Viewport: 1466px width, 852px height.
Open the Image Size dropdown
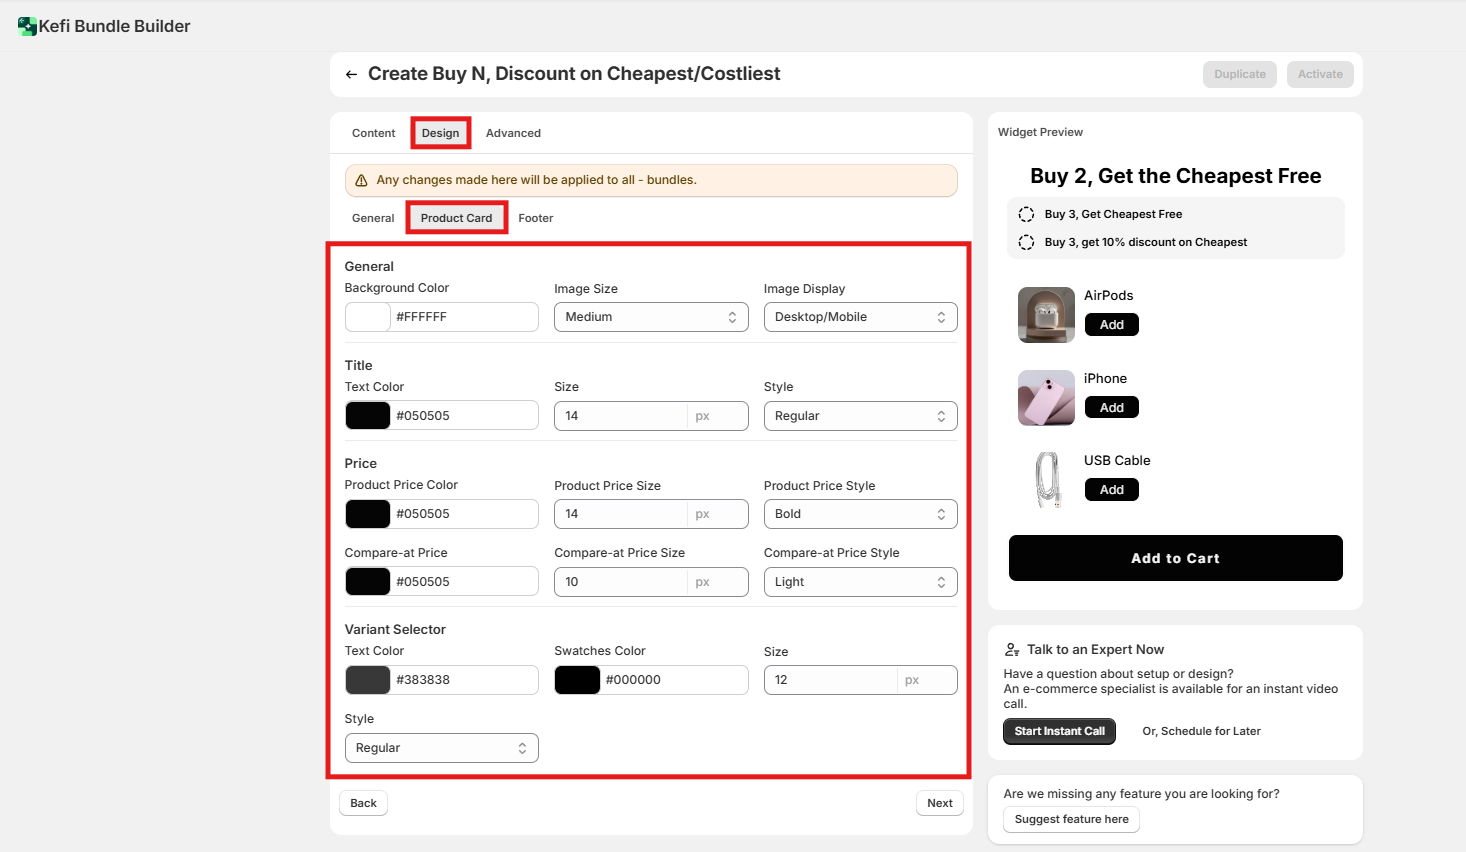click(x=650, y=317)
